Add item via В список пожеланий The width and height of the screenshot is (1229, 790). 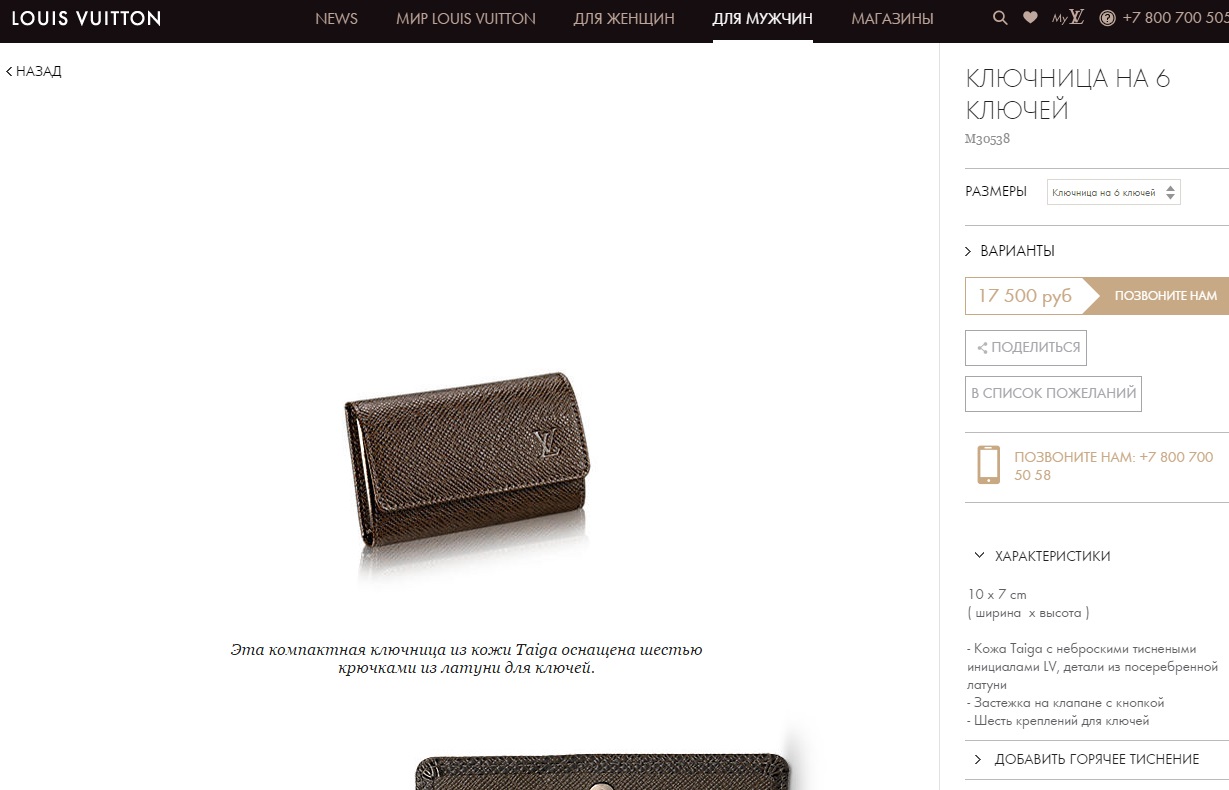coord(1053,394)
